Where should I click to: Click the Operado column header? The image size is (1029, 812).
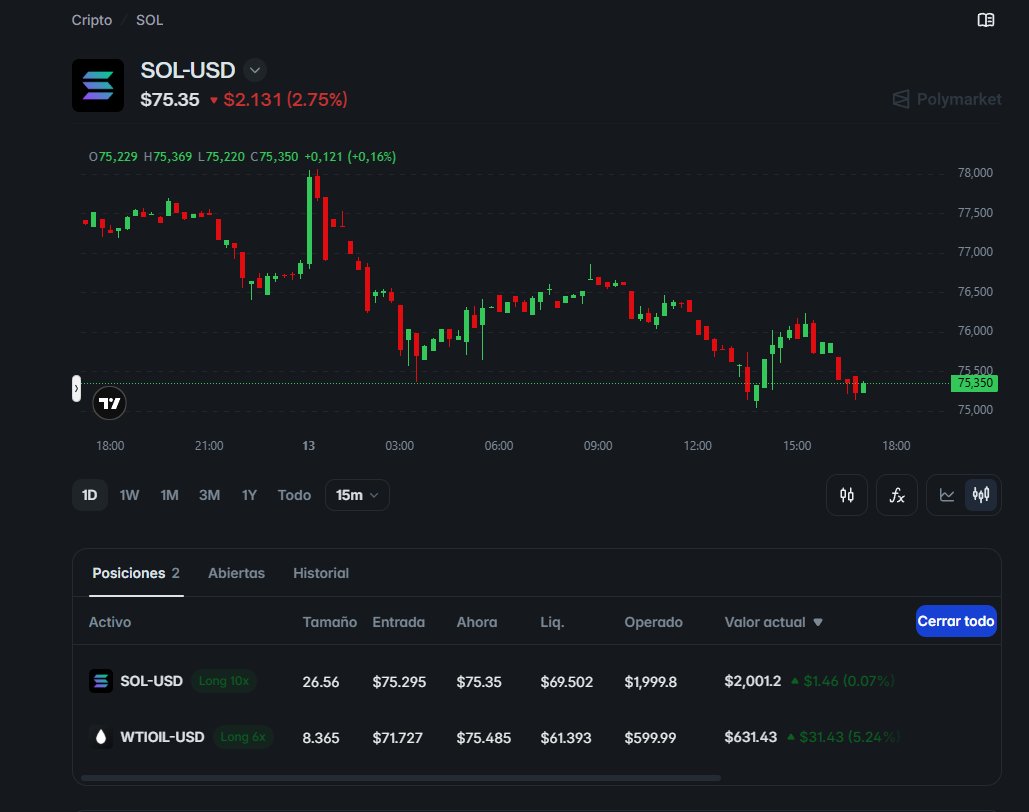pyautogui.click(x=654, y=622)
